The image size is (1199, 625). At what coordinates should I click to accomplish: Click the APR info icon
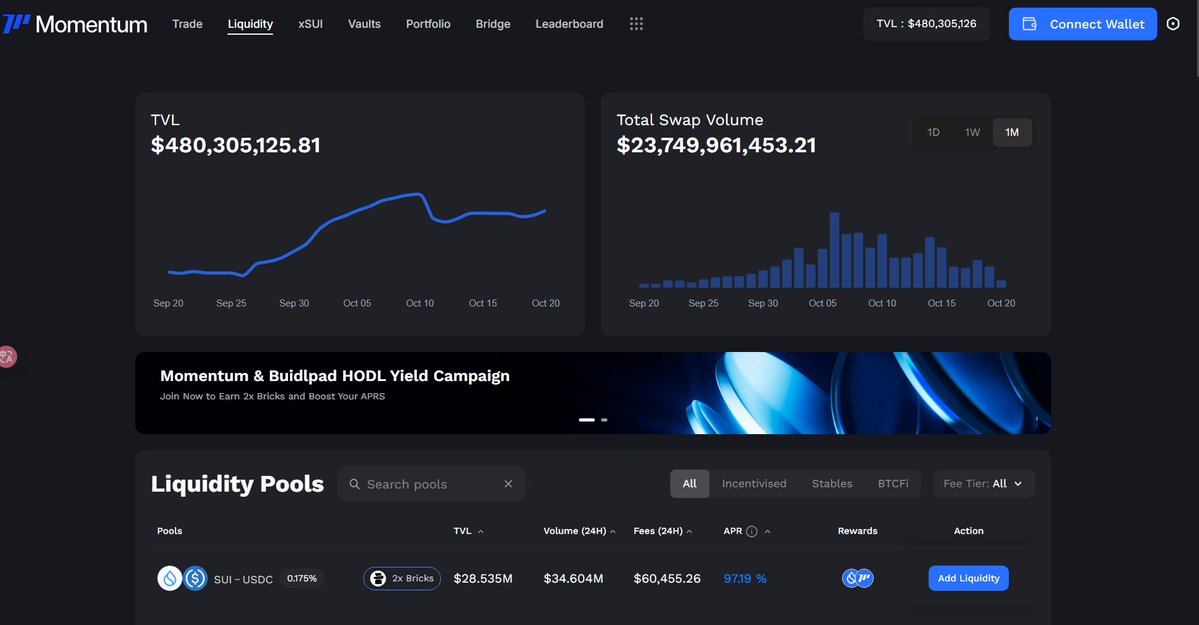(752, 531)
